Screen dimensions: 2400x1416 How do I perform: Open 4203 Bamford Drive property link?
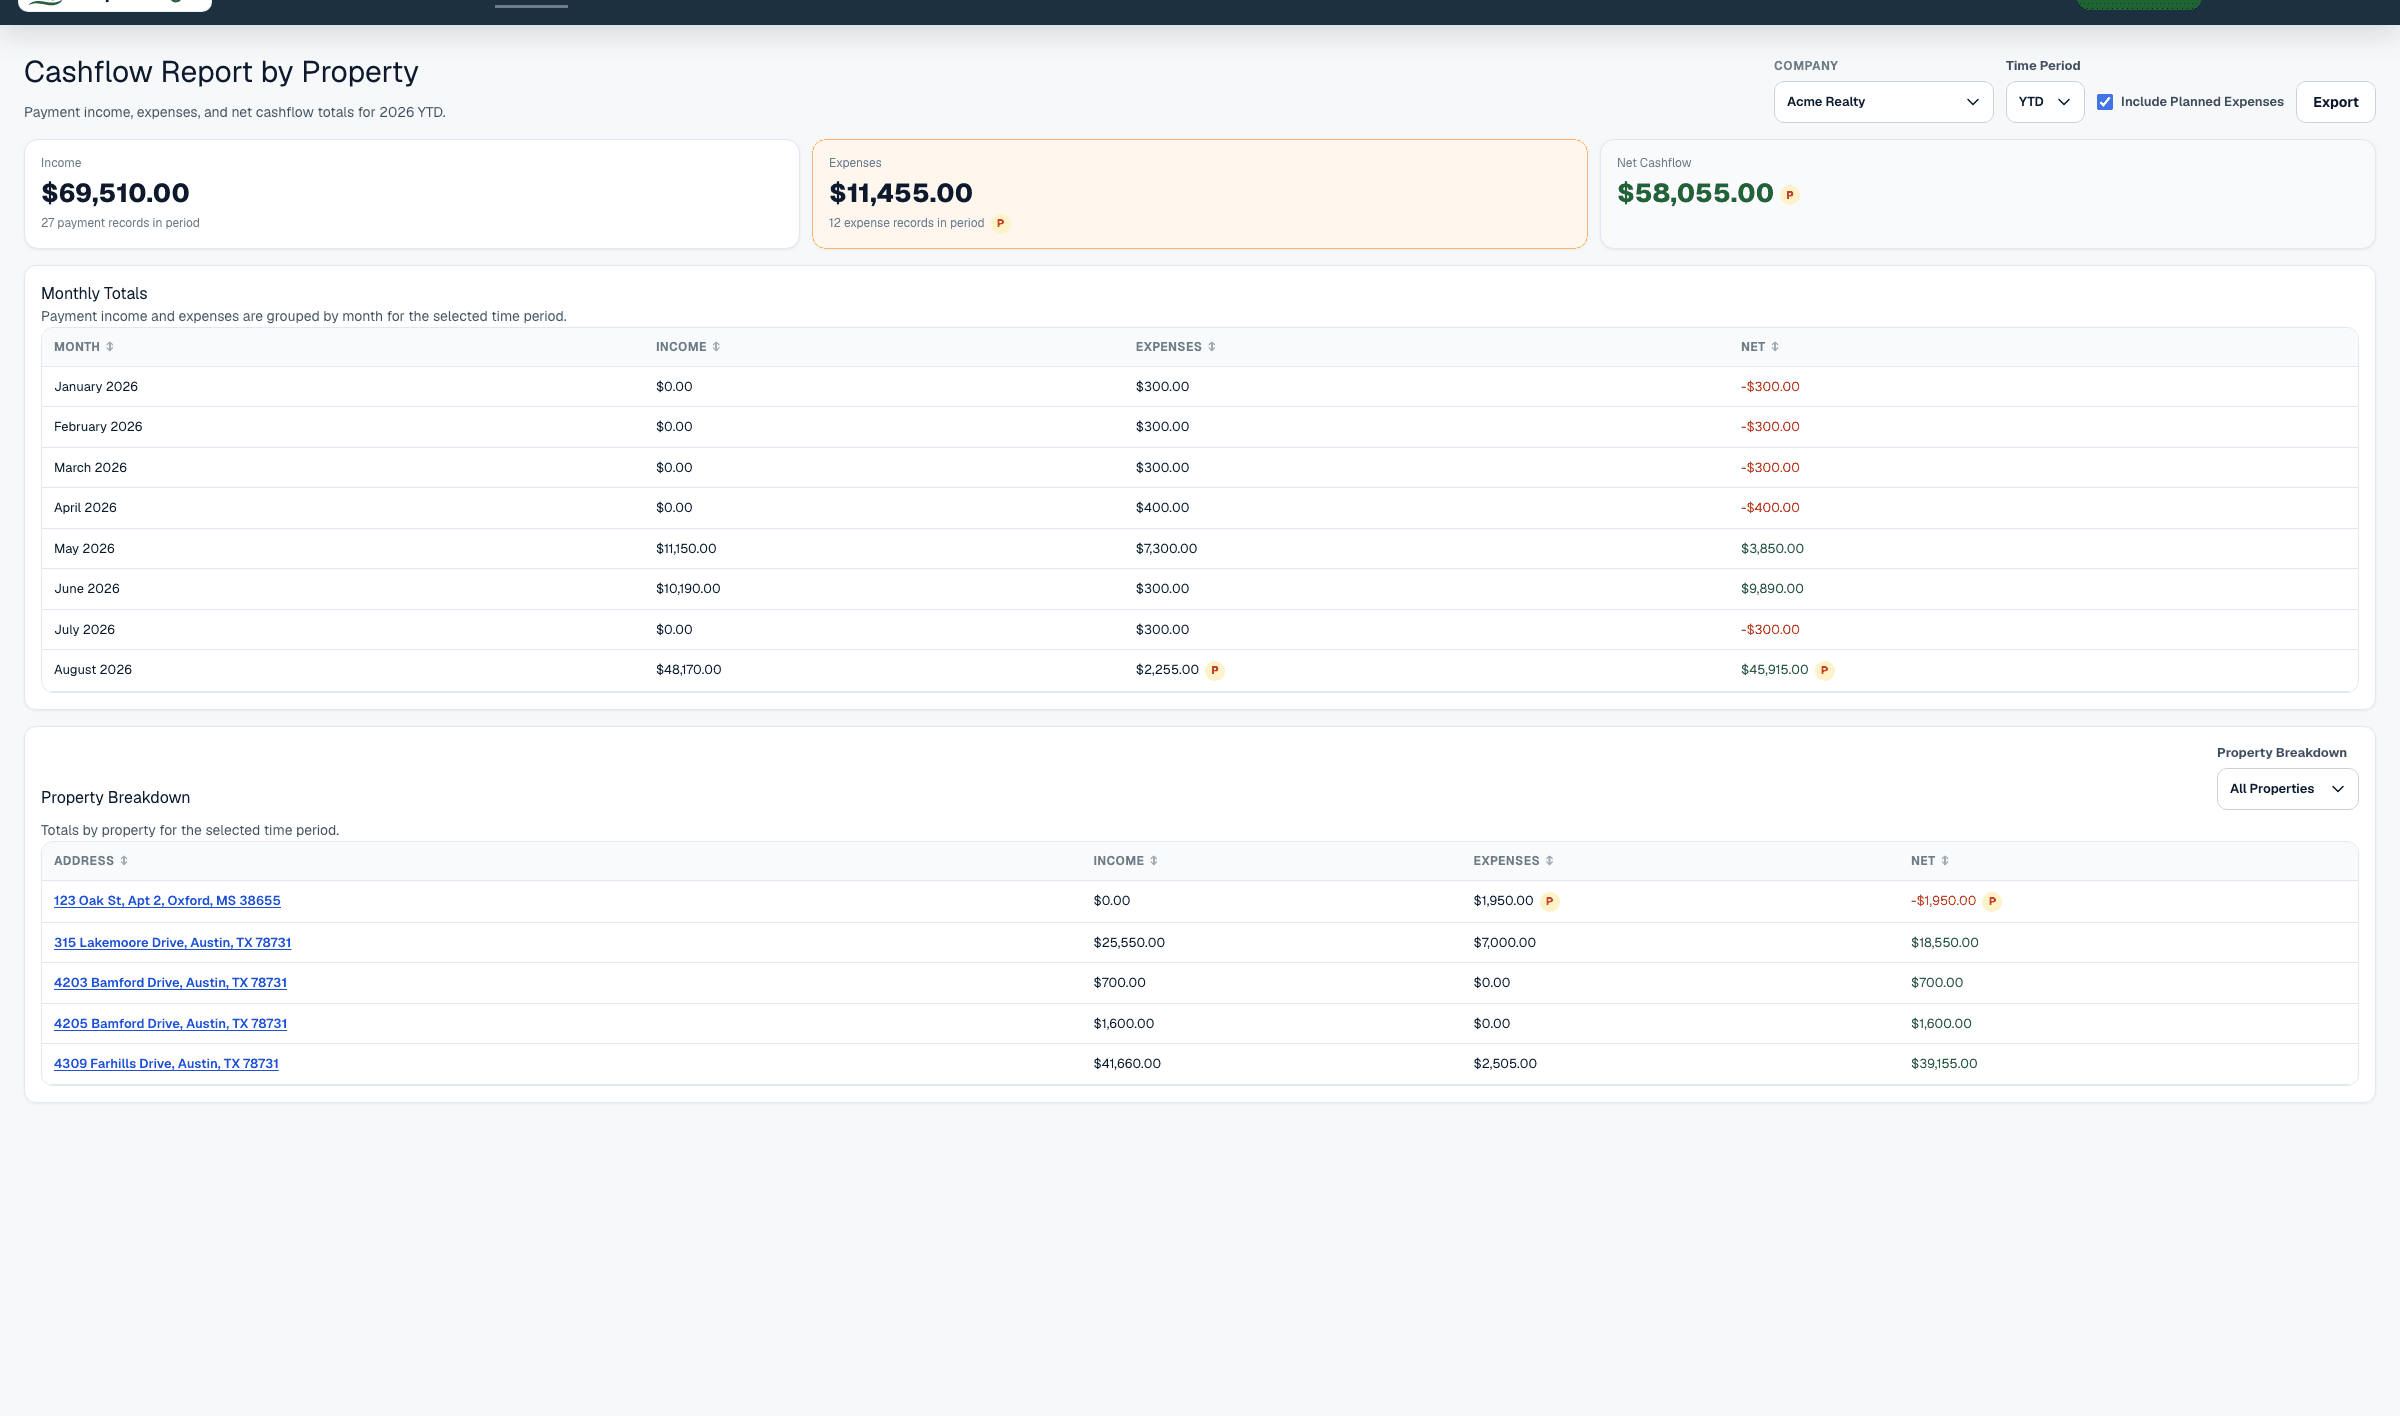click(170, 983)
